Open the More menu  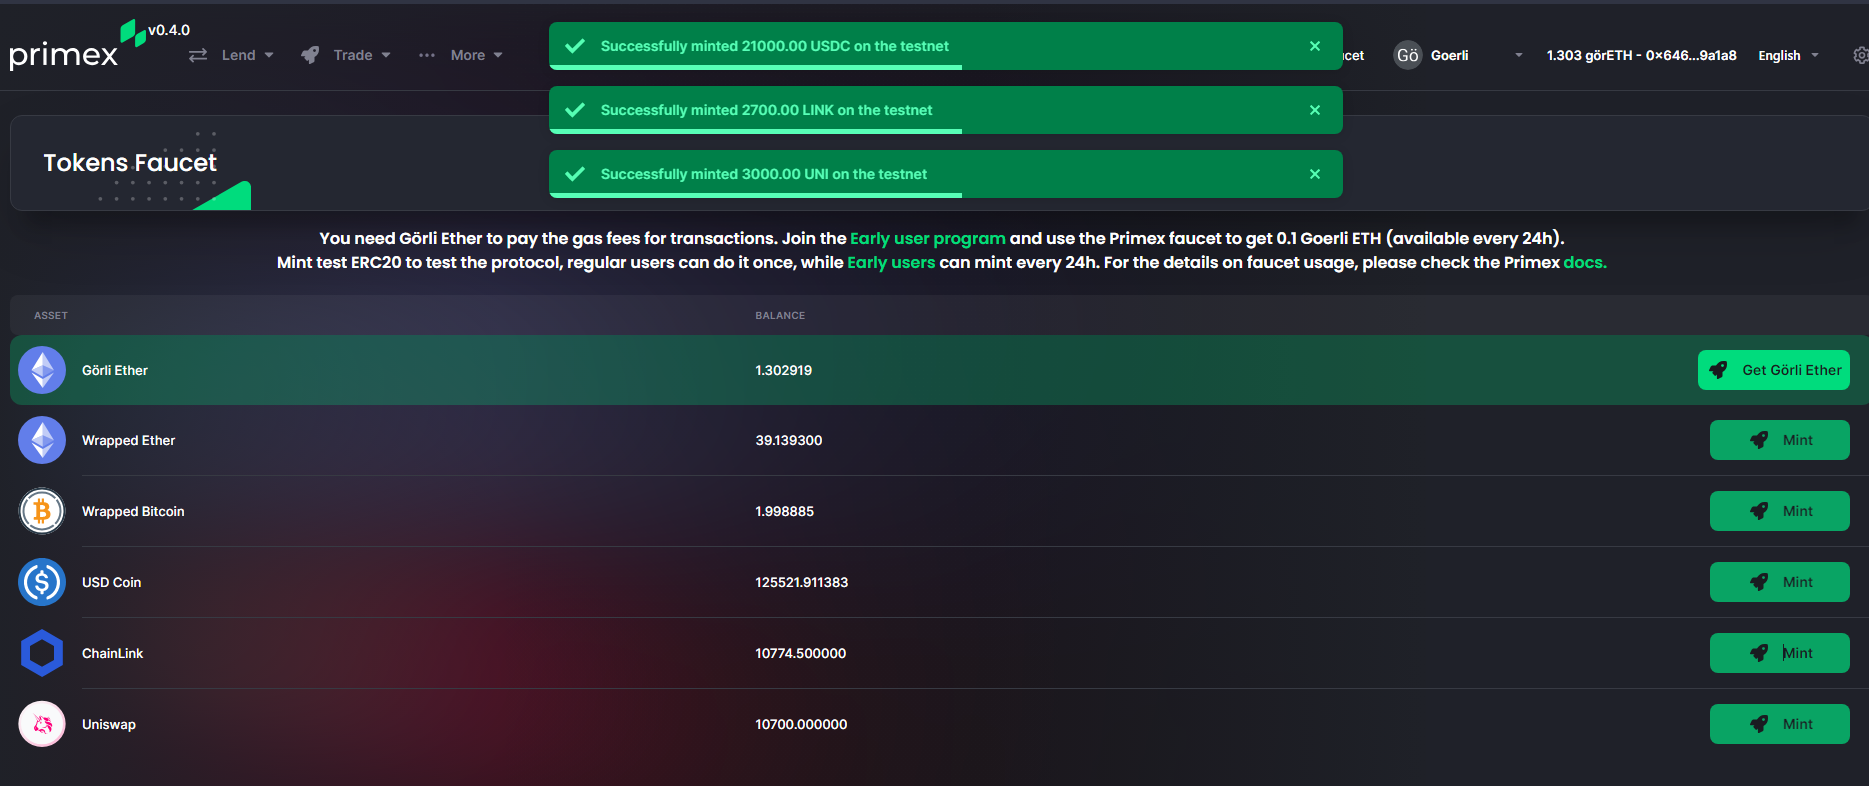pyautogui.click(x=461, y=55)
